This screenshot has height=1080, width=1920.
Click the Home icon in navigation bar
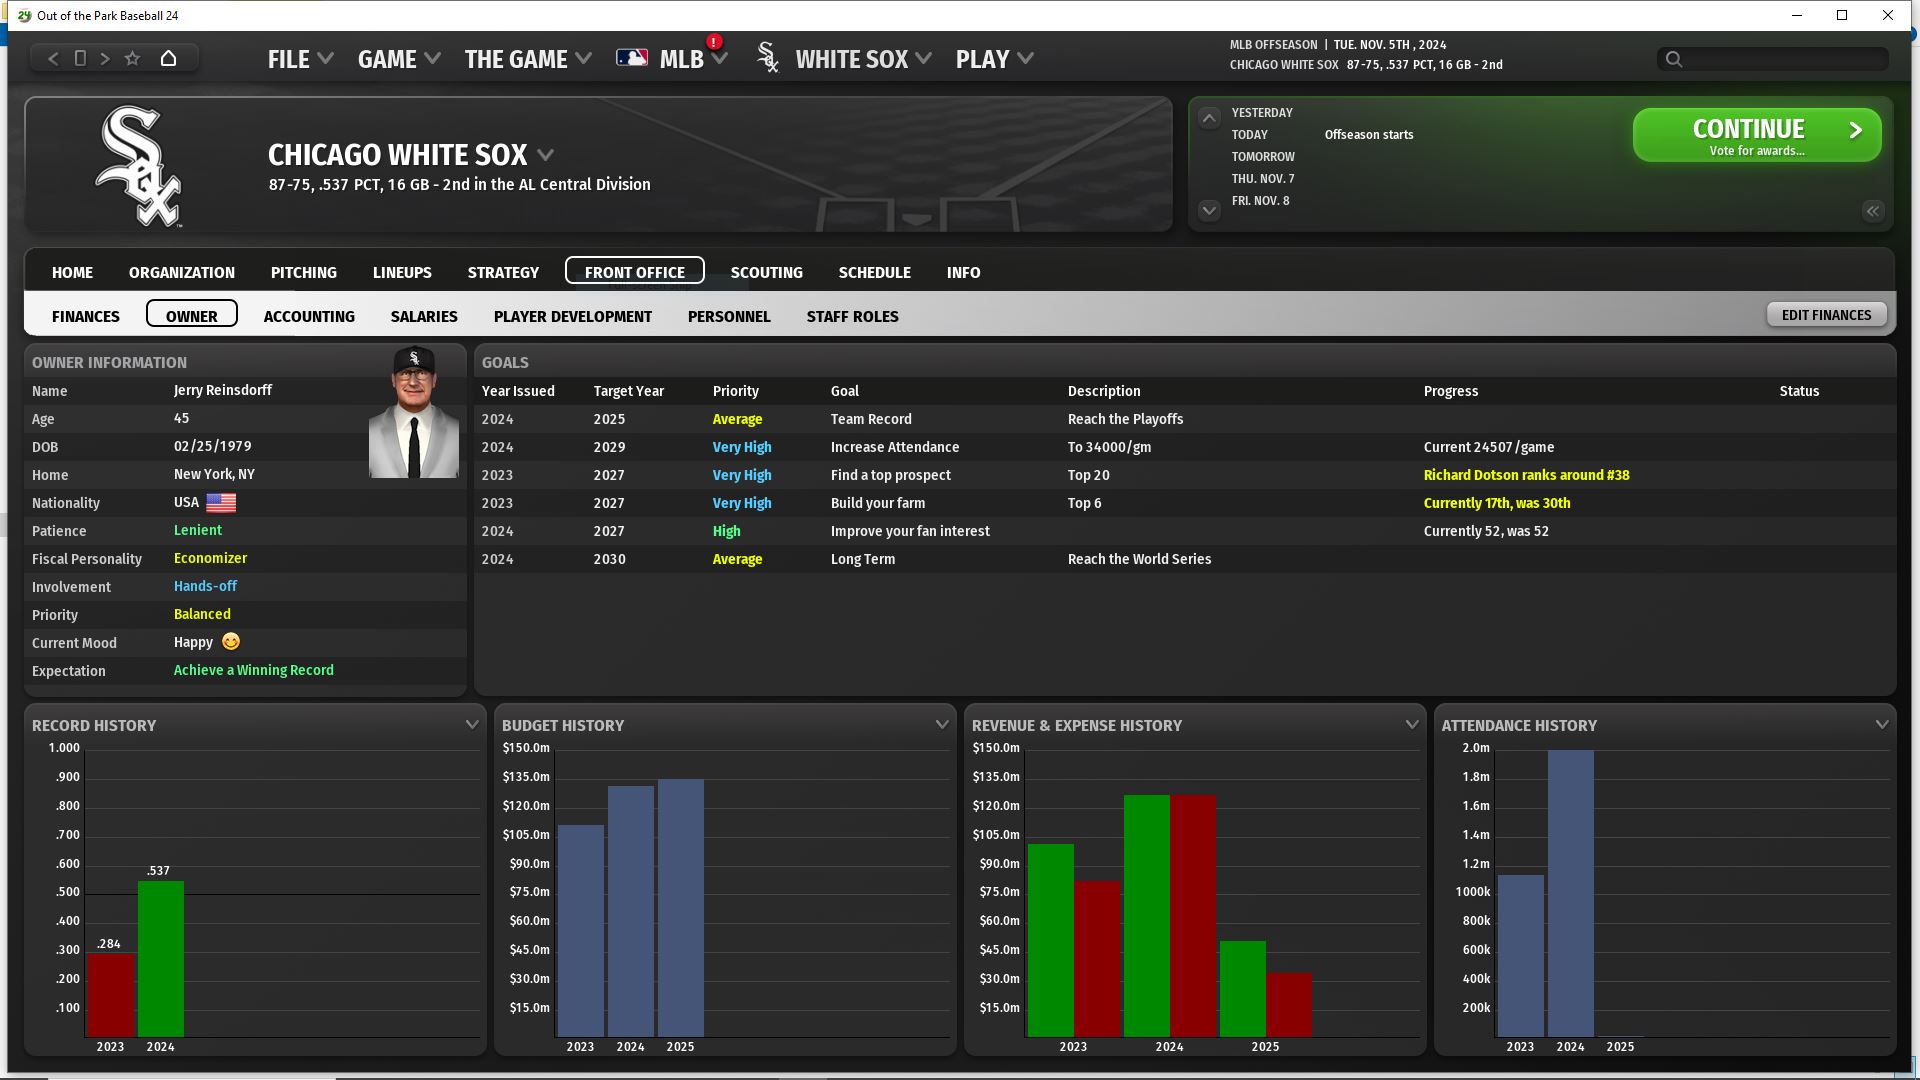point(168,59)
